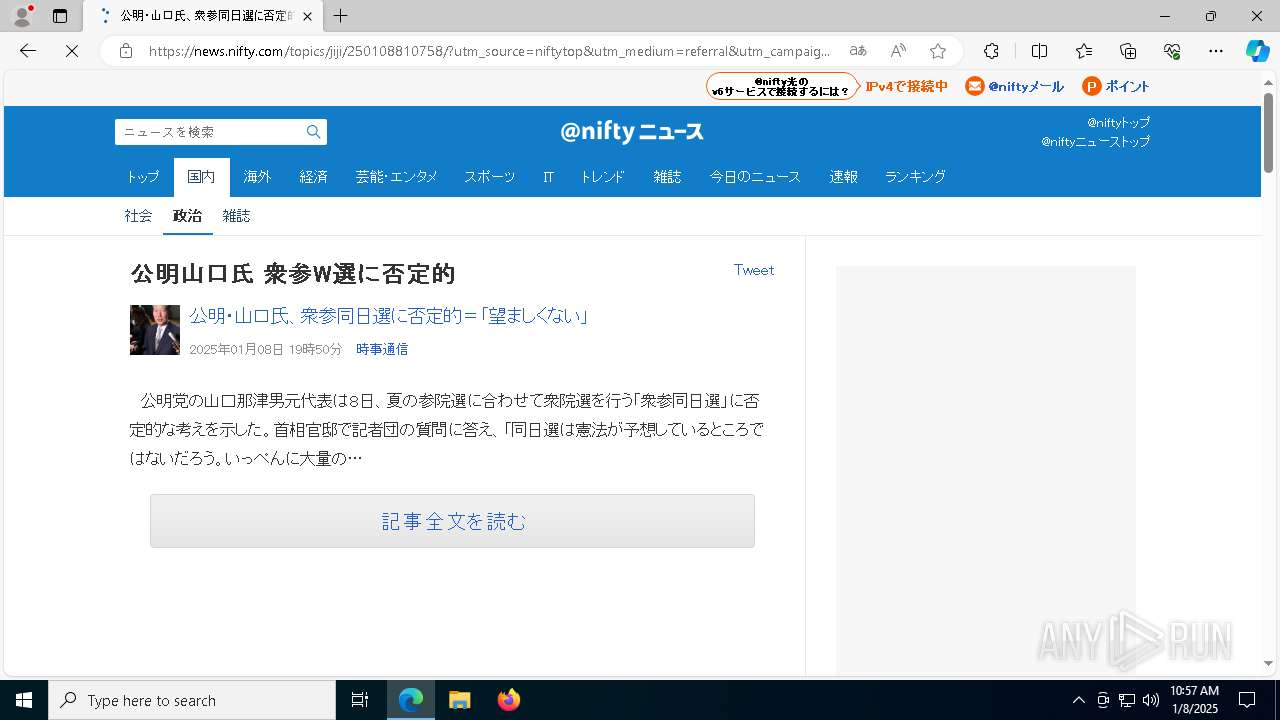Select the 速報 navigation tab
Viewport: 1280px width, 720px height.
click(843, 177)
